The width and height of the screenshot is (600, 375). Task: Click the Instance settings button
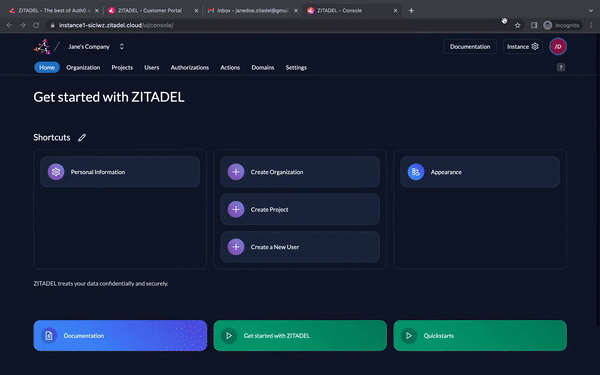(523, 47)
